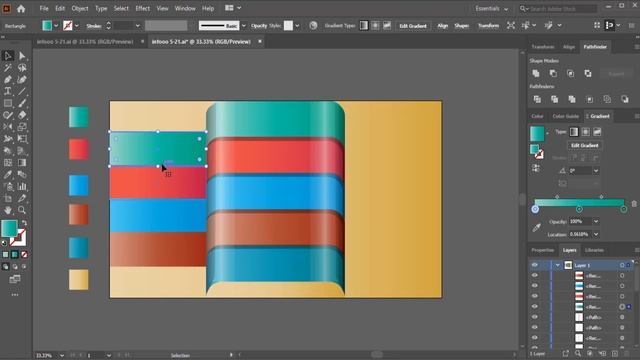Click the first Shape Modes icon, Unite

(x=536, y=73)
